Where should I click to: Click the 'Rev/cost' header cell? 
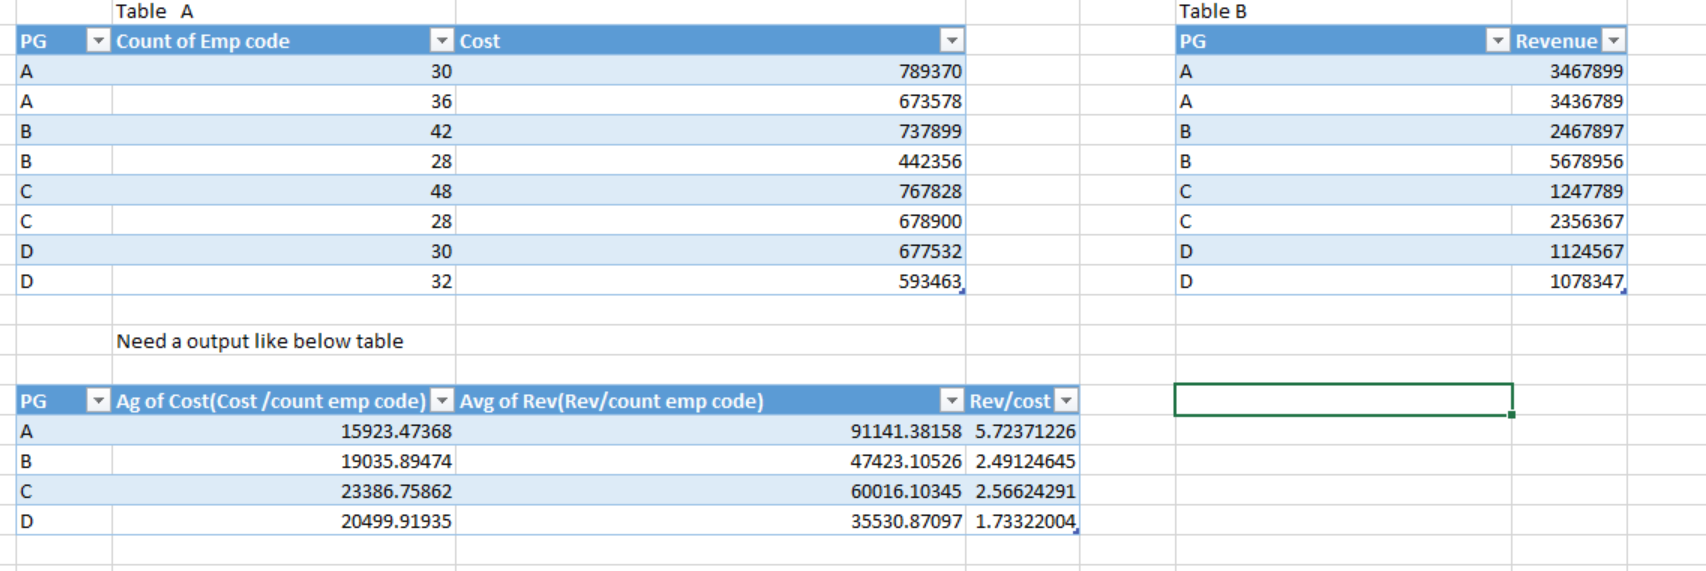point(1023,401)
